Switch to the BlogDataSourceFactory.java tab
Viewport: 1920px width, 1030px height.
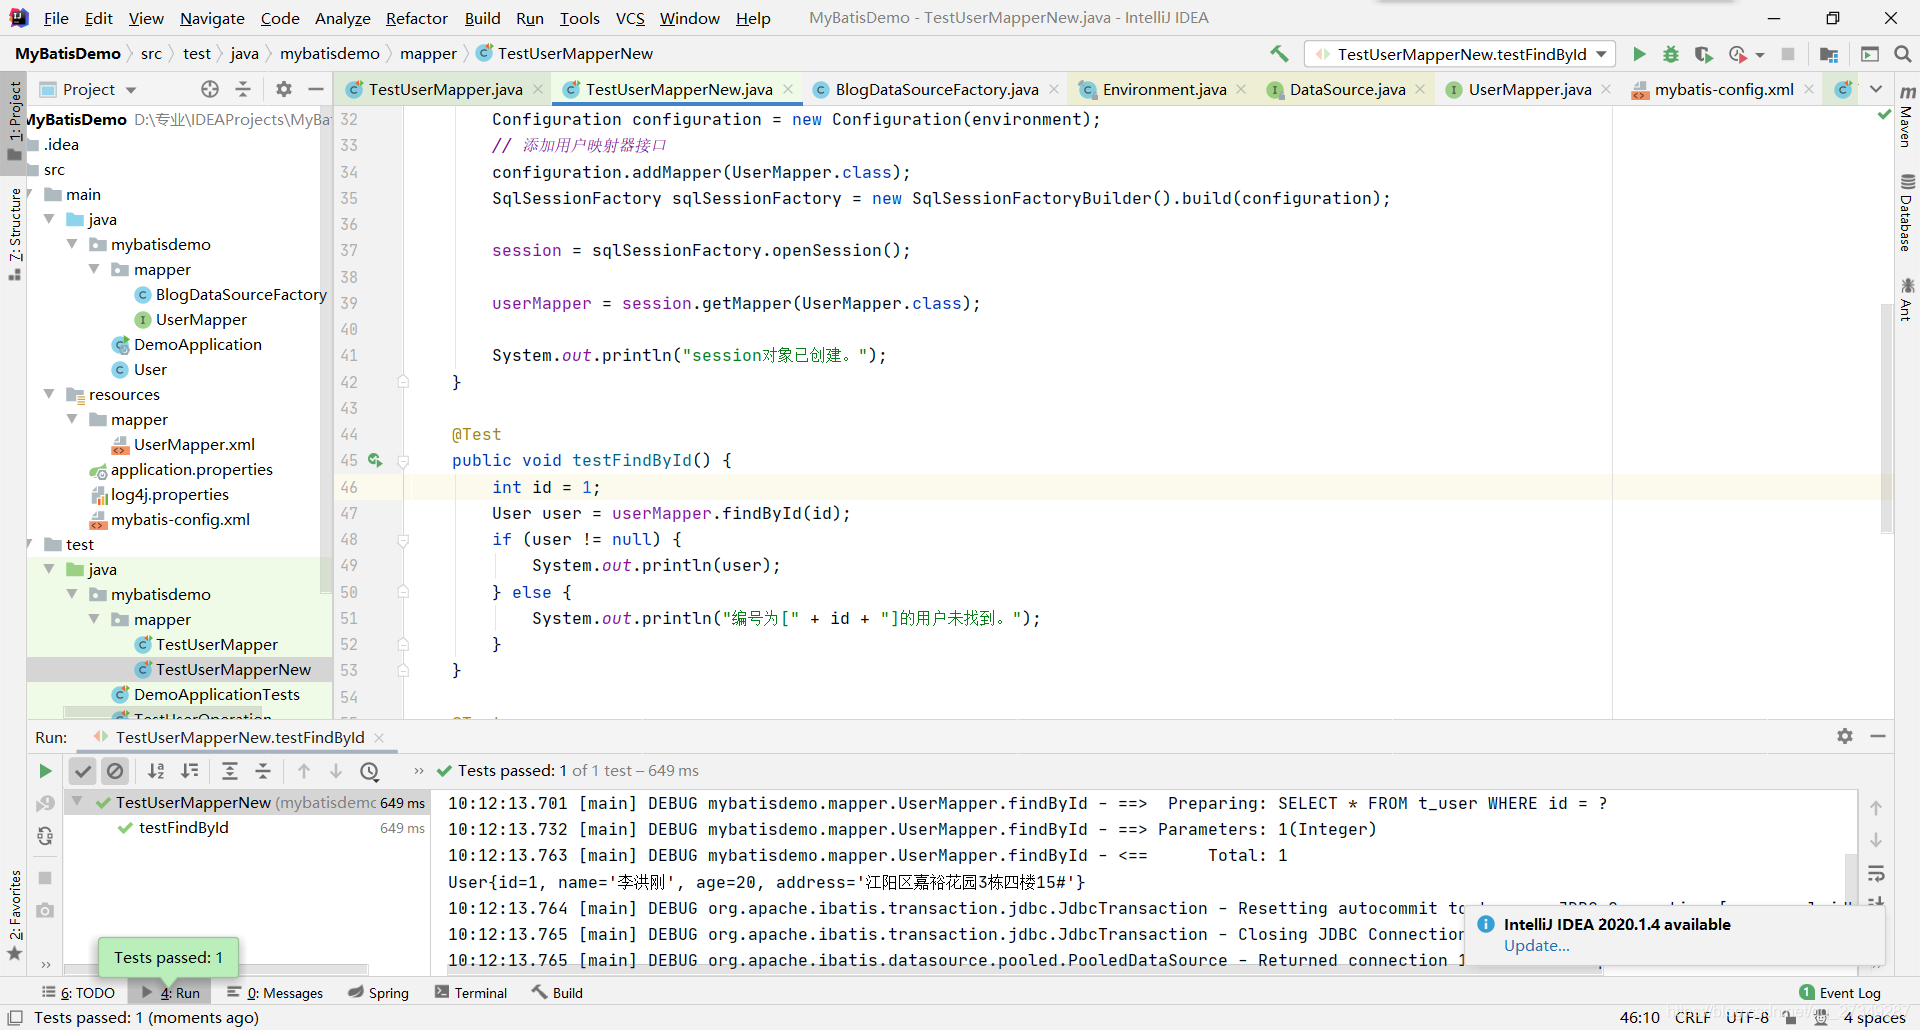click(x=937, y=89)
